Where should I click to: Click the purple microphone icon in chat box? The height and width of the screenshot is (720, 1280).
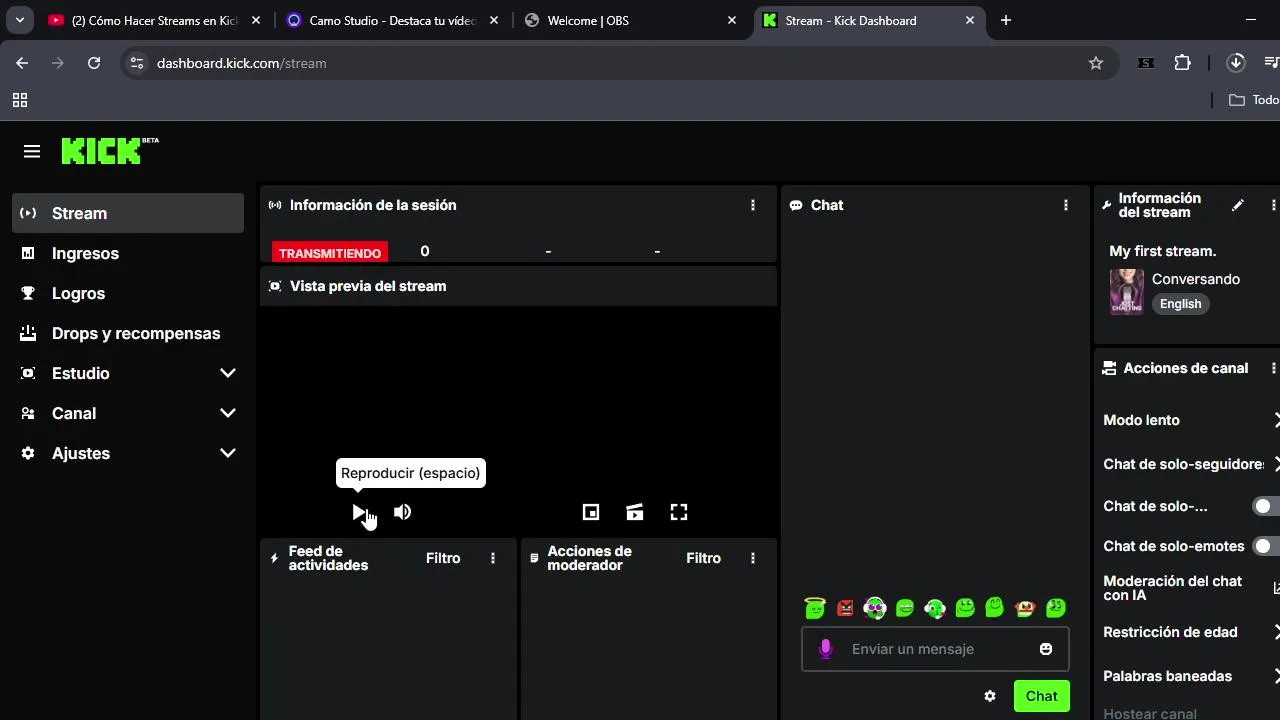(825, 649)
